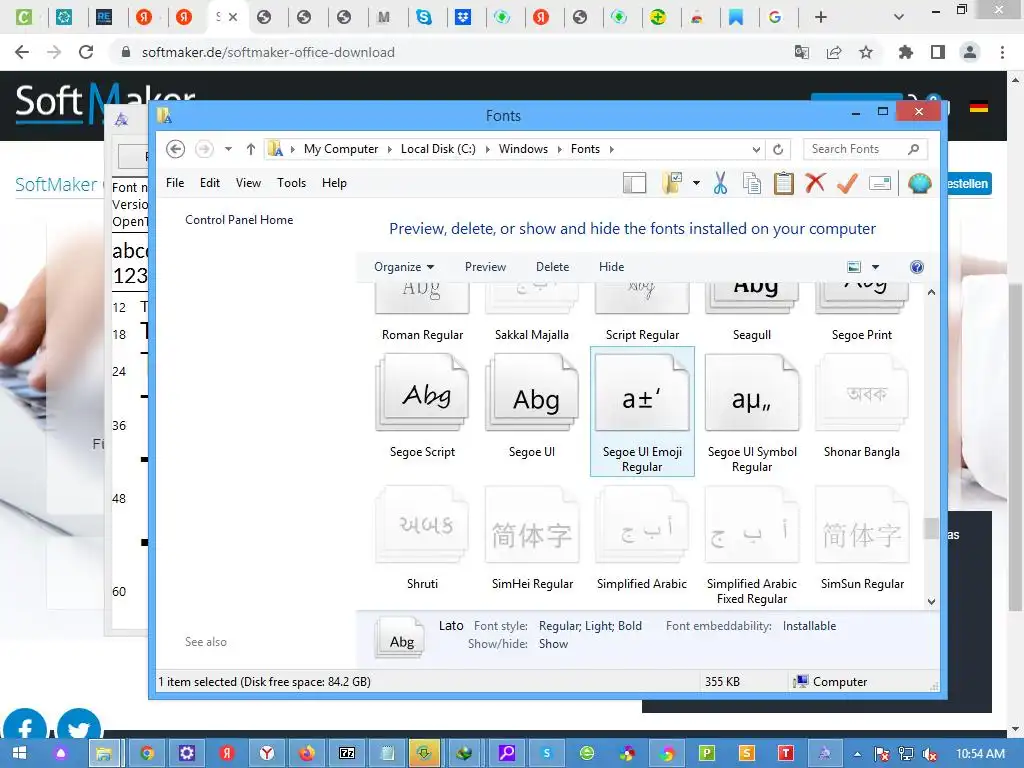Select the Seagull font item

752,313
